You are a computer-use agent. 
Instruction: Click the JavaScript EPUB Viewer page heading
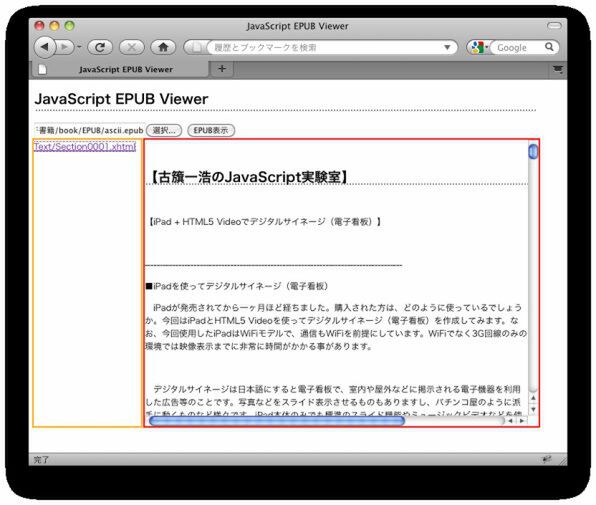(121, 99)
